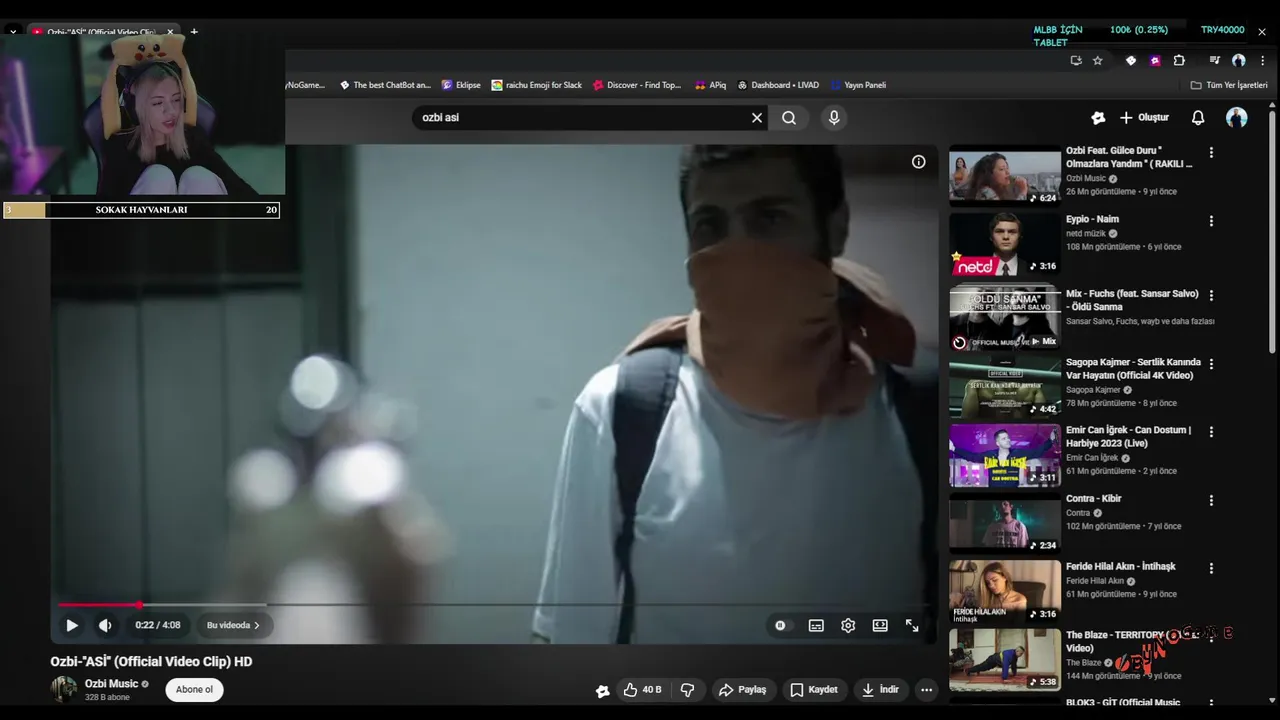Clear the search box with the X icon
Viewport: 1280px width, 720px height.
757,118
